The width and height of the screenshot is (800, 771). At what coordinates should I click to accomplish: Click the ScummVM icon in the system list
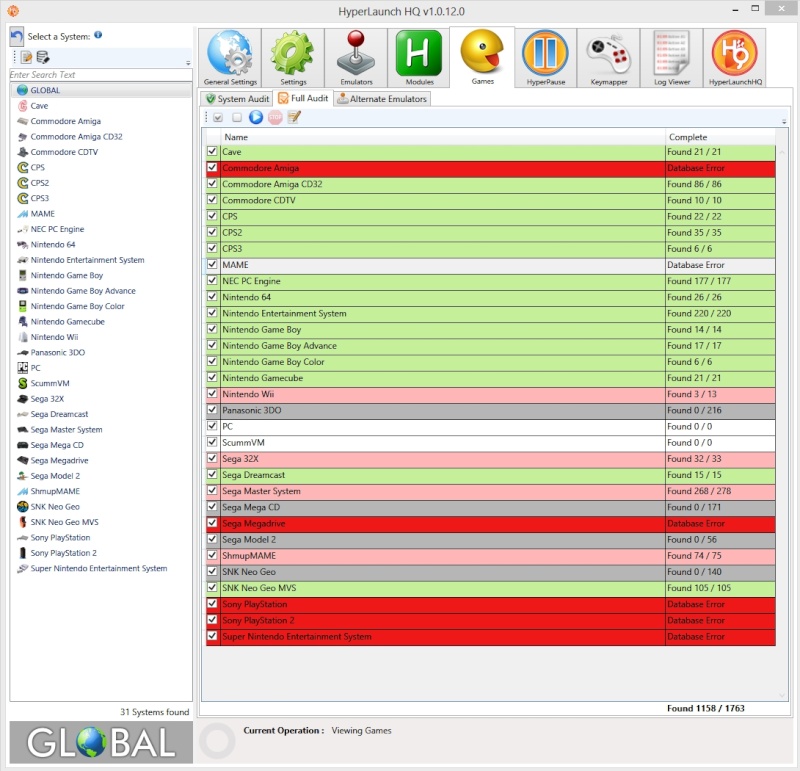pyautogui.click(x=22, y=383)
